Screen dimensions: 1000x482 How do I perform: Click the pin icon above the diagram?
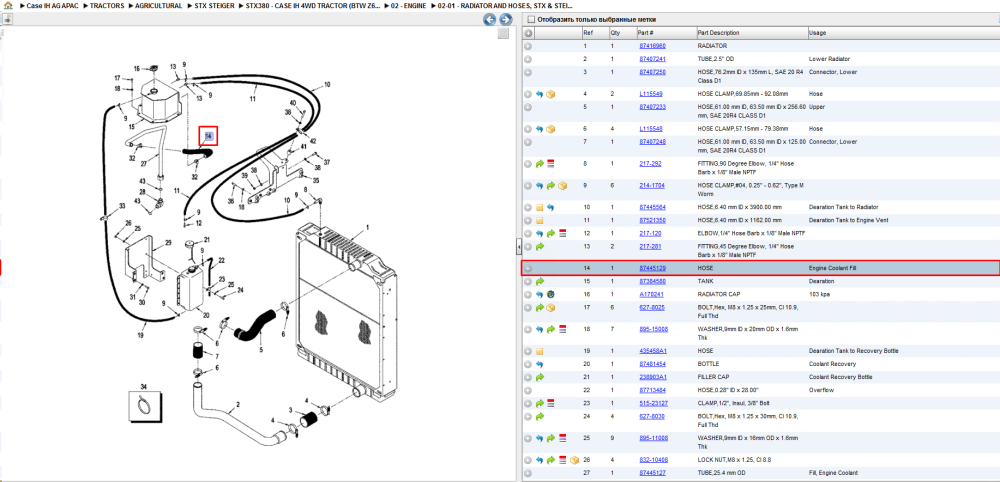click(7, 20)
